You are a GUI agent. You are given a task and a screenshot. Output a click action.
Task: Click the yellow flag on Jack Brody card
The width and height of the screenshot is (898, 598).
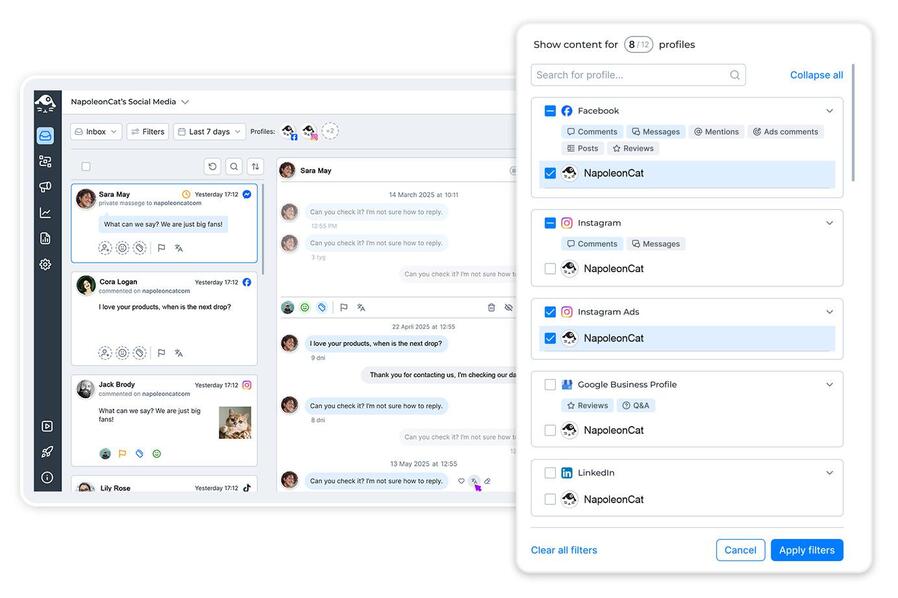click(122, 454)
